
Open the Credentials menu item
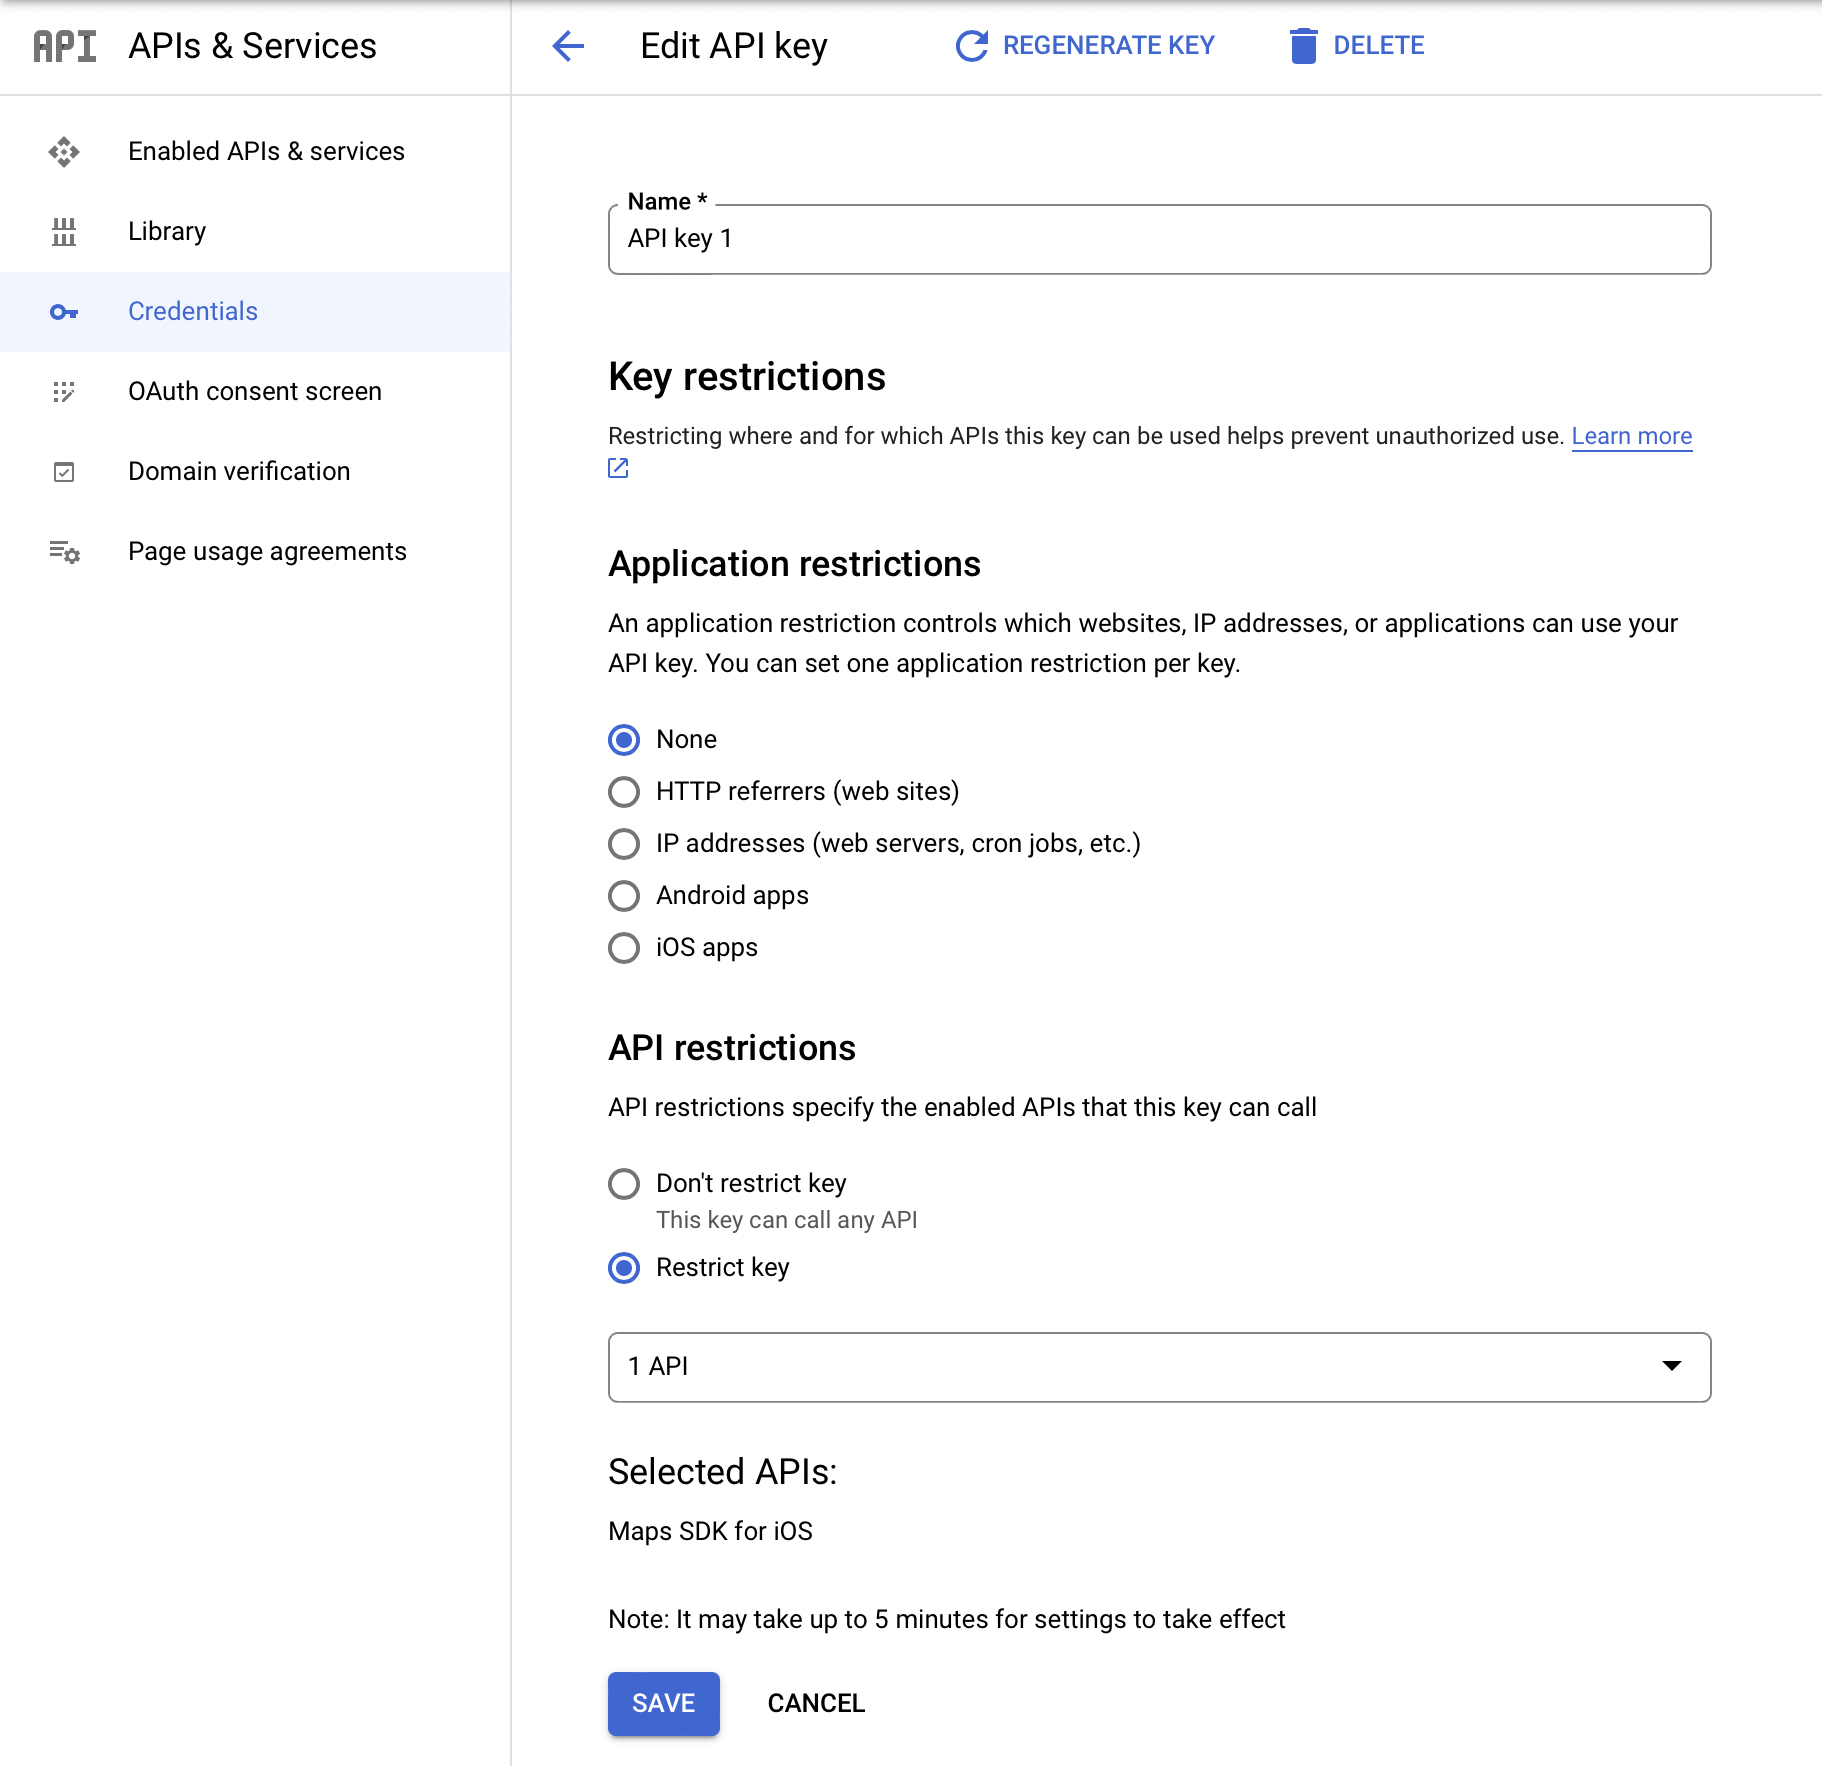(x=255, y=312)
